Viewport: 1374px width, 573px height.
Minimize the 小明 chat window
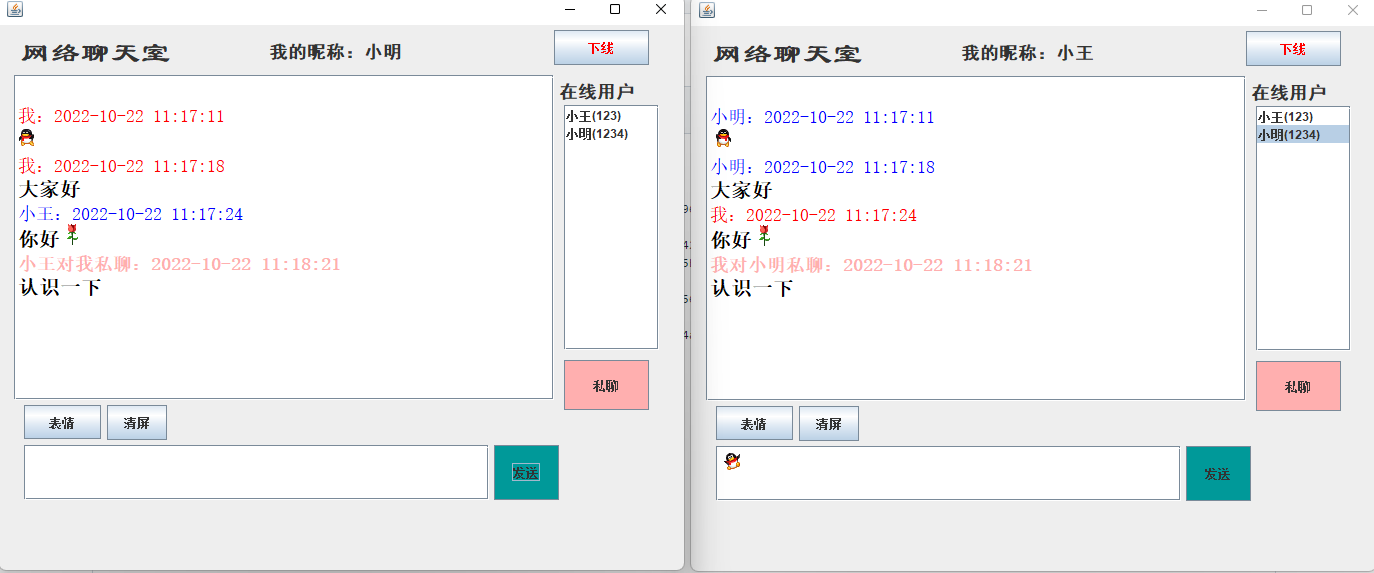click(569, 9)
